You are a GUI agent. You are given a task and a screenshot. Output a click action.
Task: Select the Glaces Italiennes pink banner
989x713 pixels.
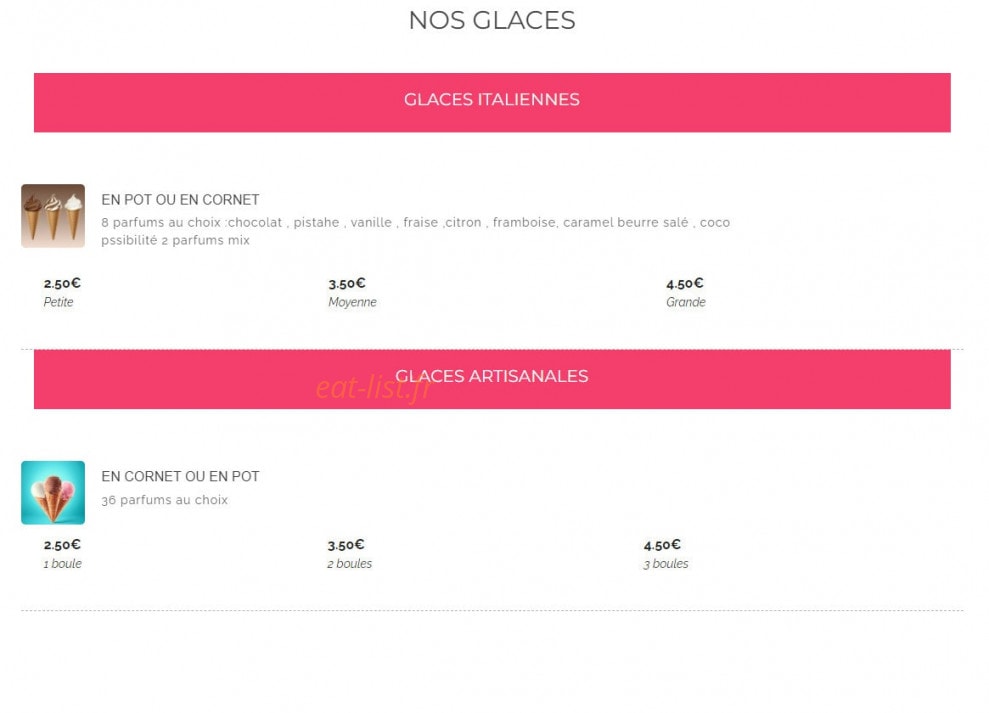[492, 102]
